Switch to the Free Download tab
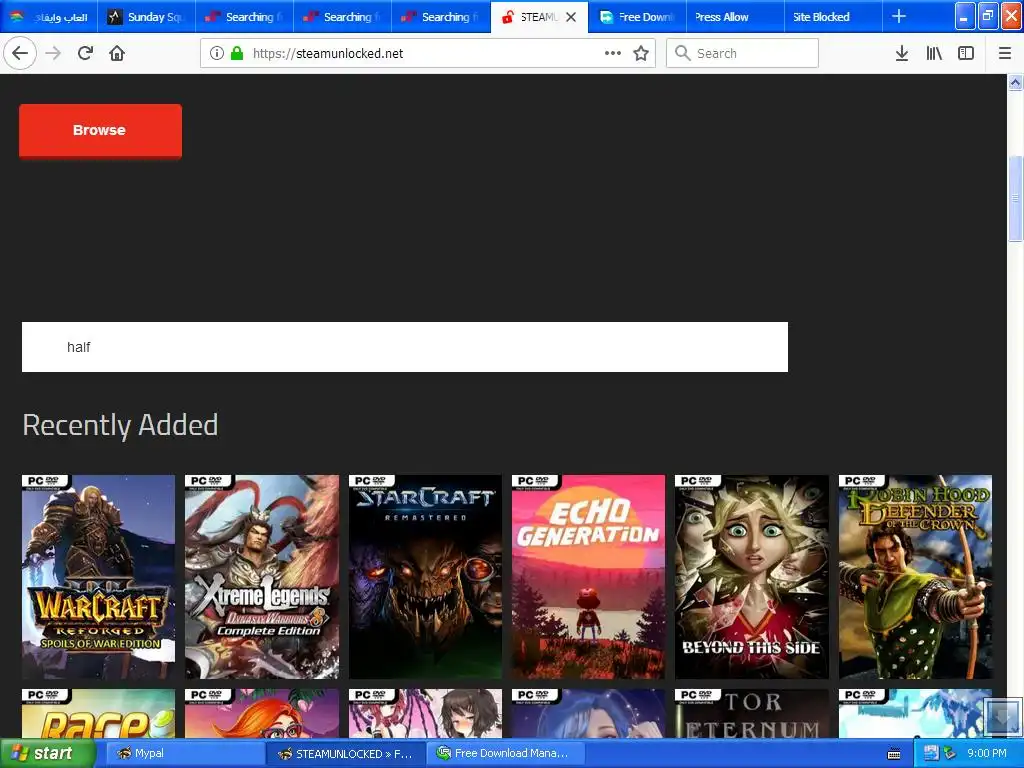The image size is (1024, 768). (x=637, y=17)
